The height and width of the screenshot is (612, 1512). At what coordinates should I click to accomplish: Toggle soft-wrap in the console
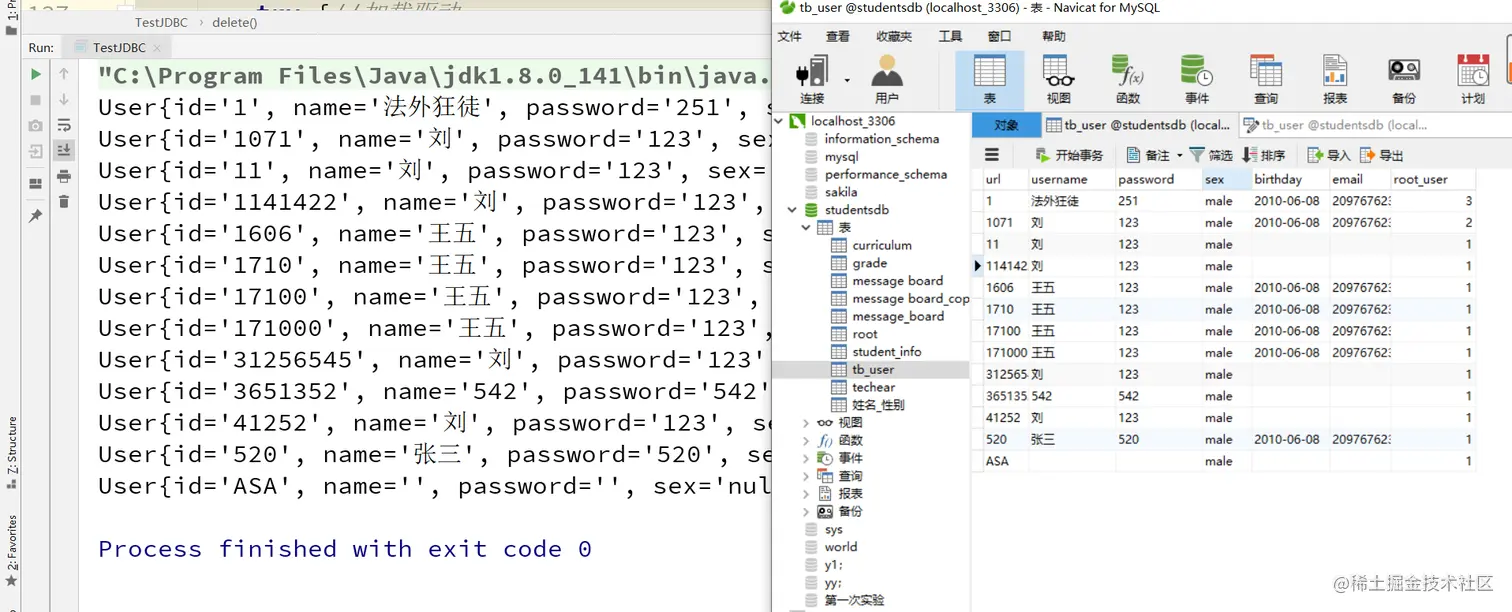tap(64, 126)
